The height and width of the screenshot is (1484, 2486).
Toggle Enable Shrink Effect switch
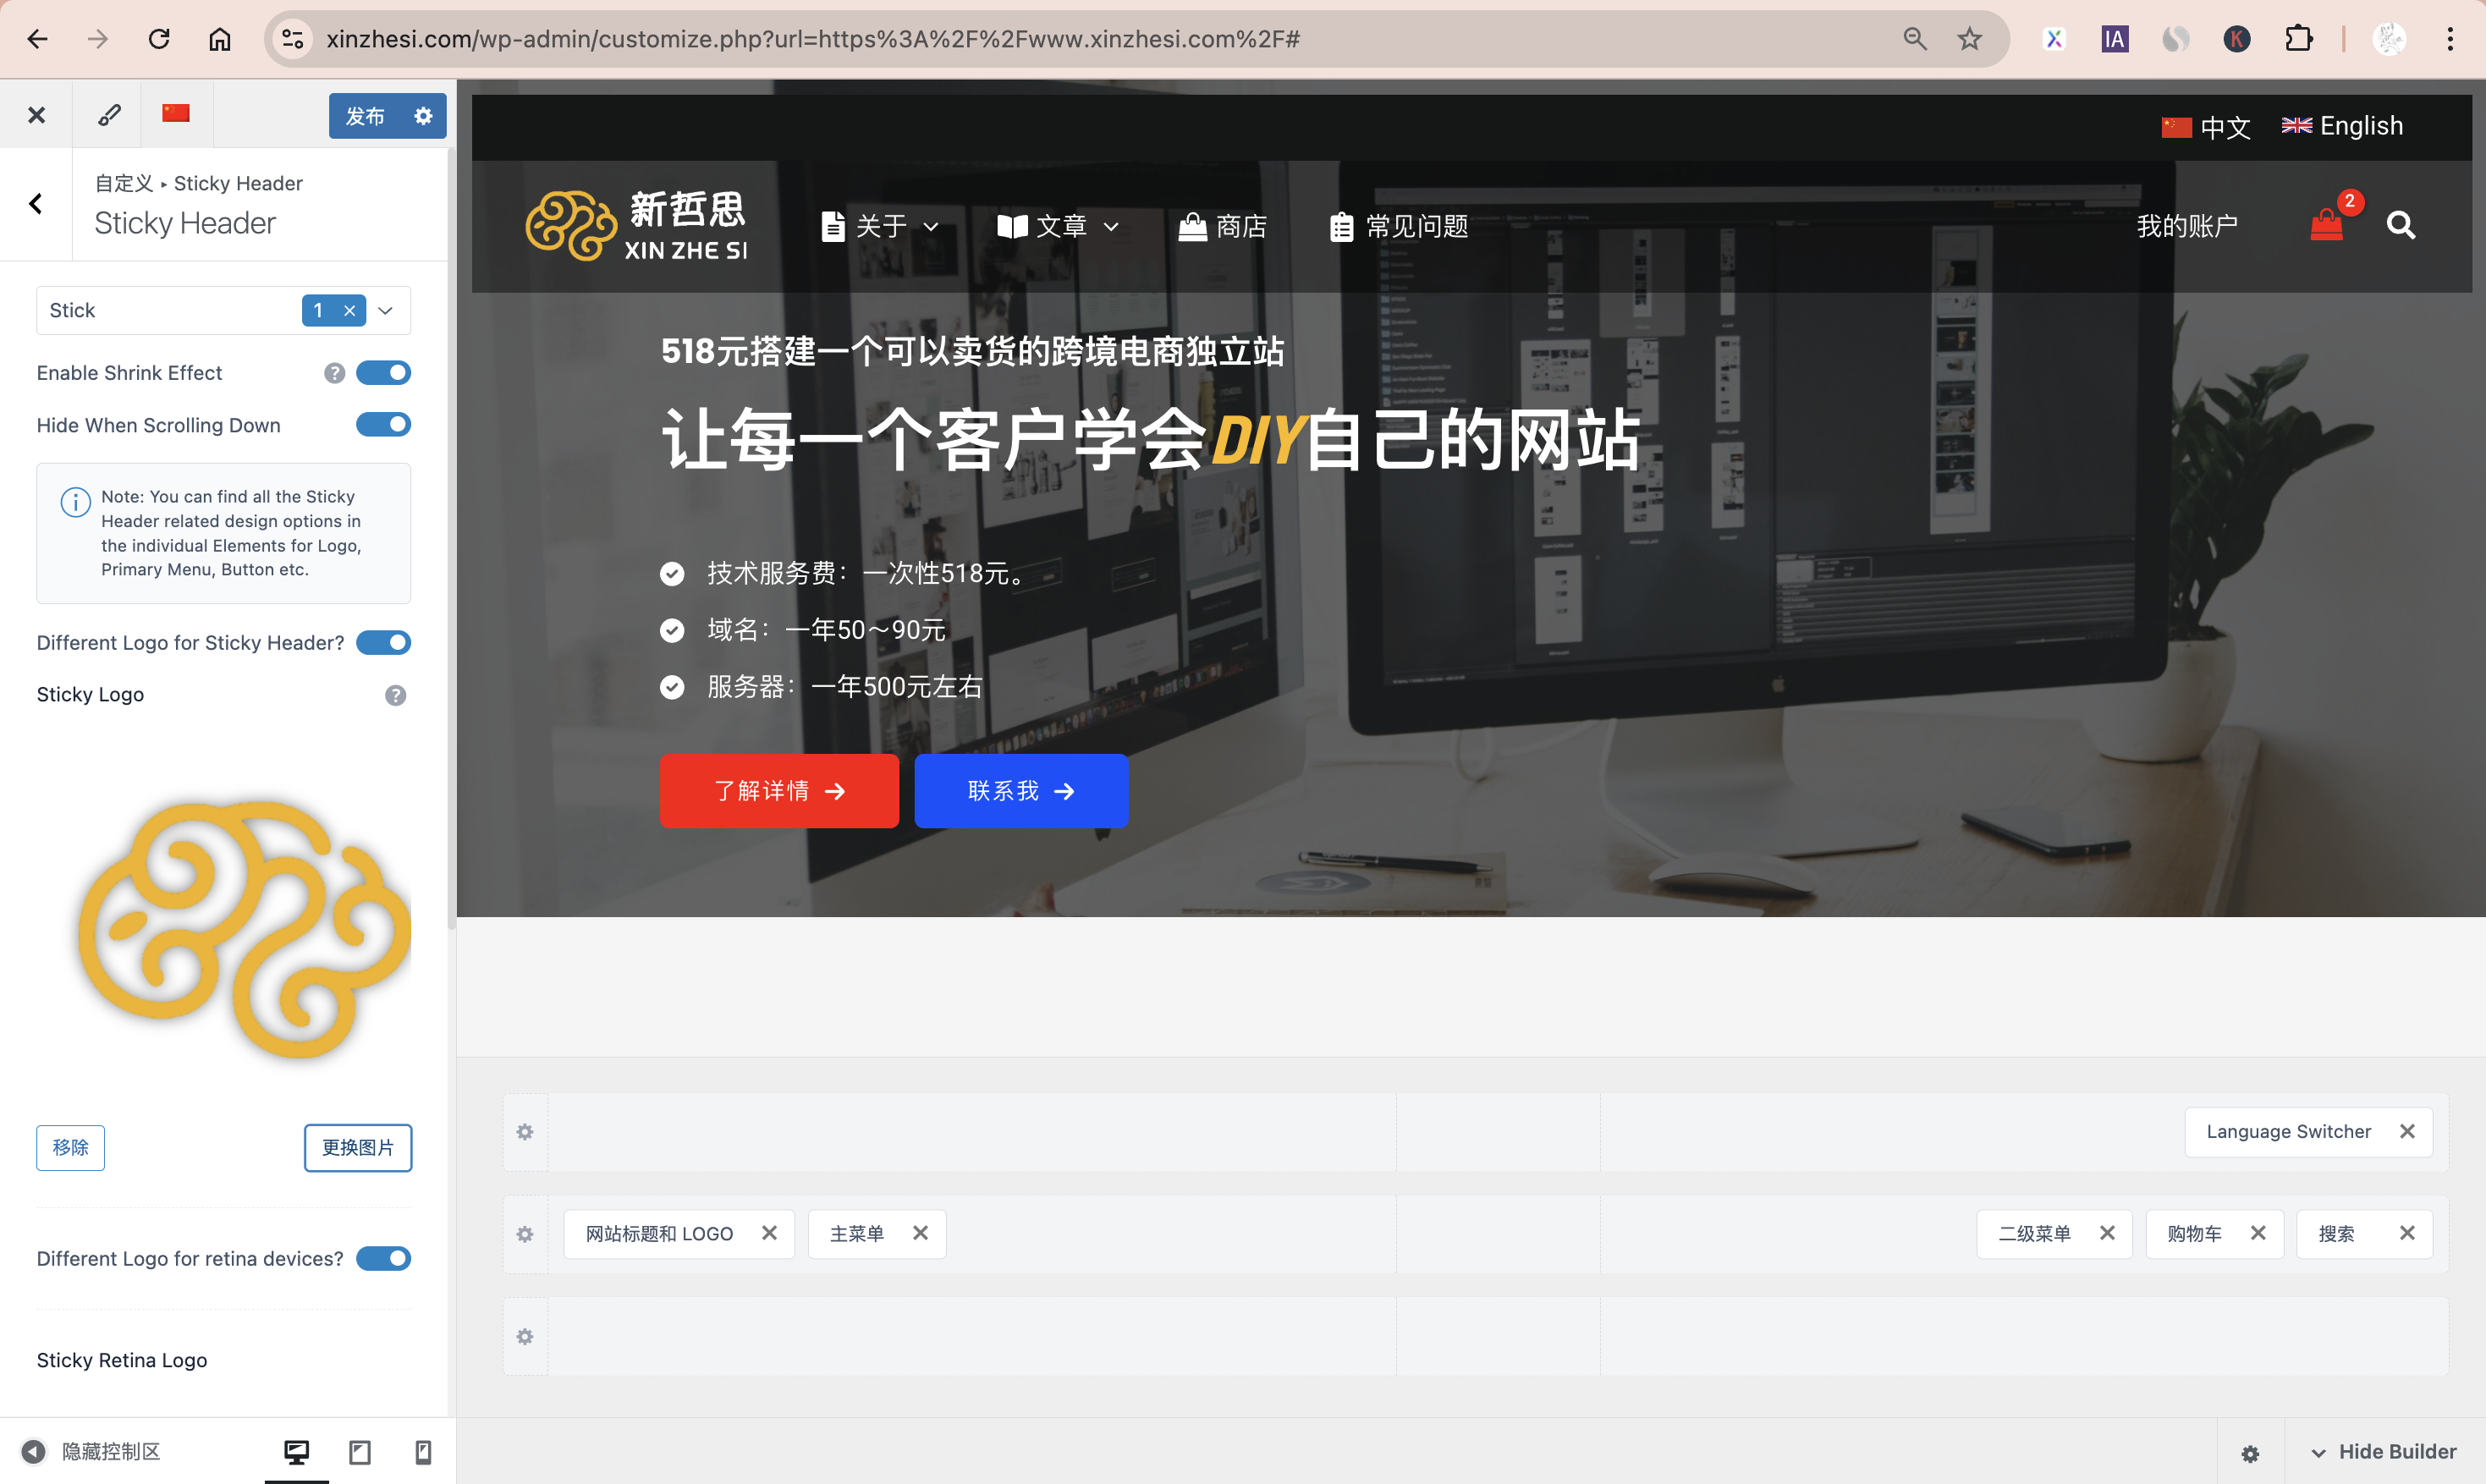pyautogui.click(x=384, y=373)
